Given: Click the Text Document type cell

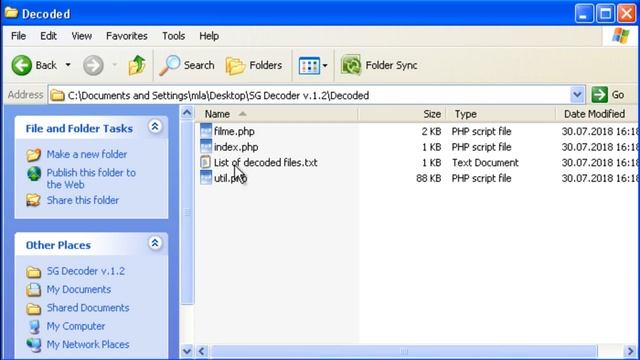Looking at the screenshot, I should 485,162.
